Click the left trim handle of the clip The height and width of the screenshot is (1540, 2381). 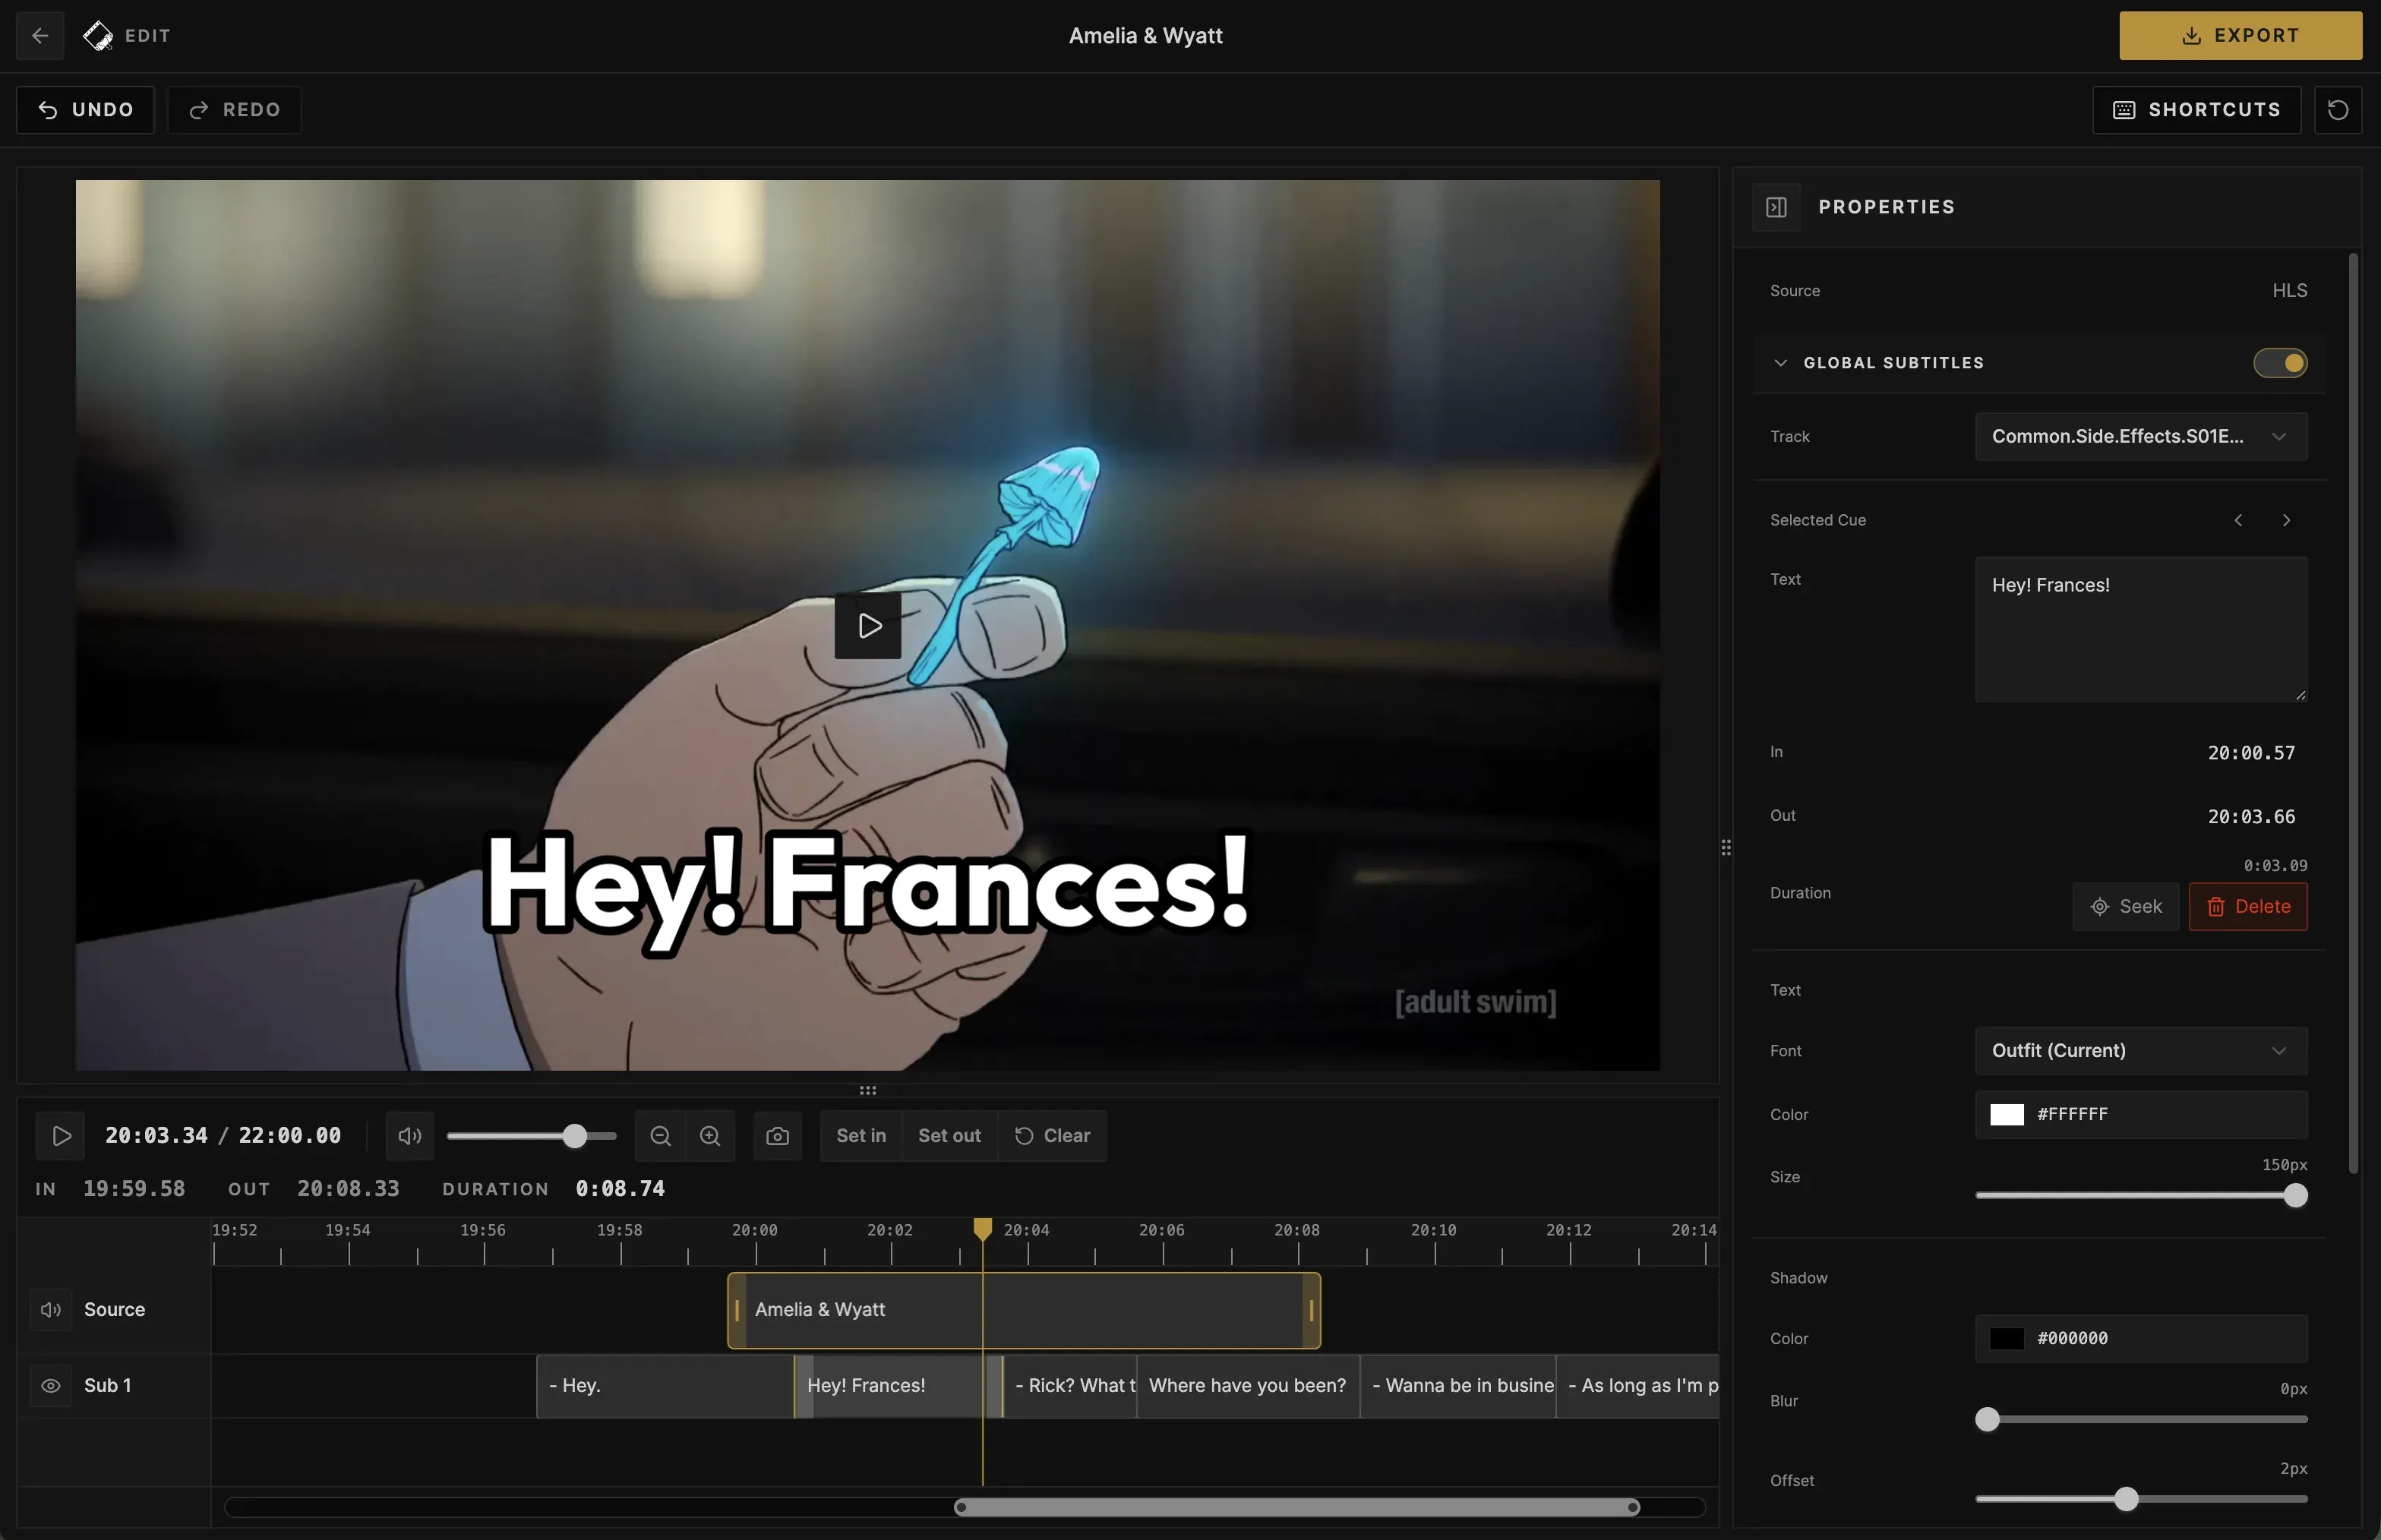tap(737, 1310)
